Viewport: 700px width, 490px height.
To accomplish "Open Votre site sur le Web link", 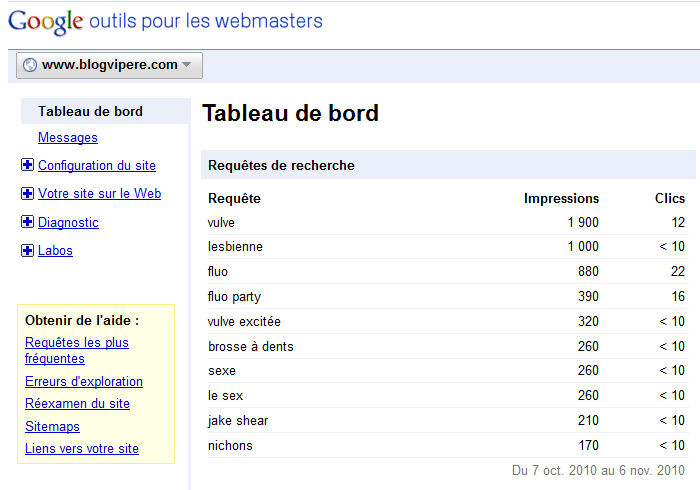I will pos(100,194).
